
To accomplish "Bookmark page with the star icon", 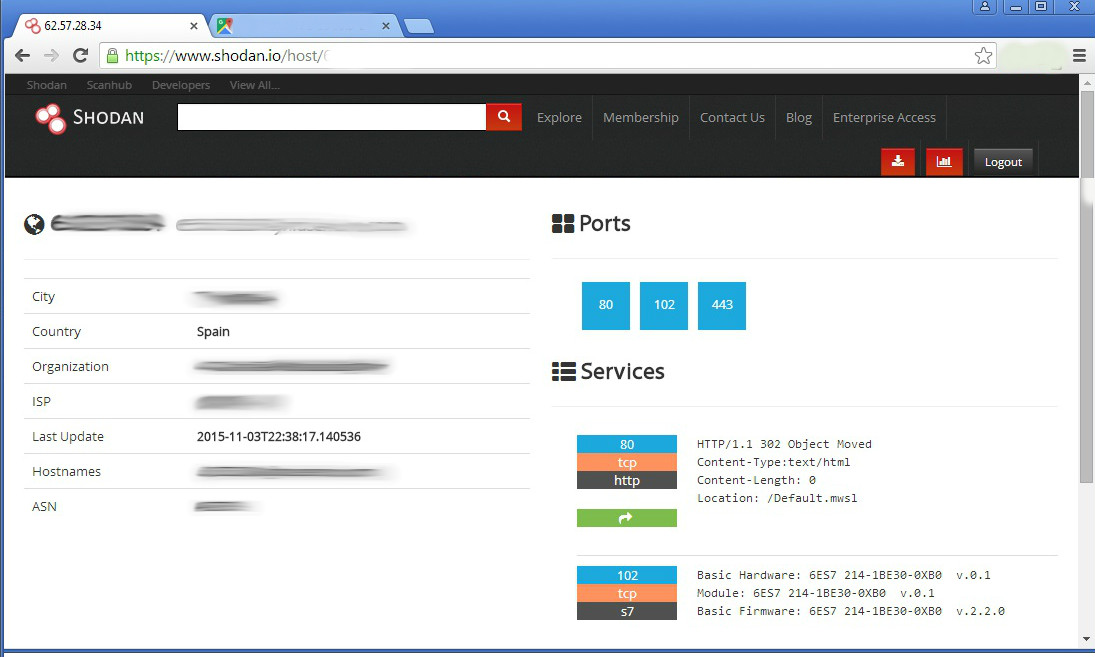I will point(983,55).
